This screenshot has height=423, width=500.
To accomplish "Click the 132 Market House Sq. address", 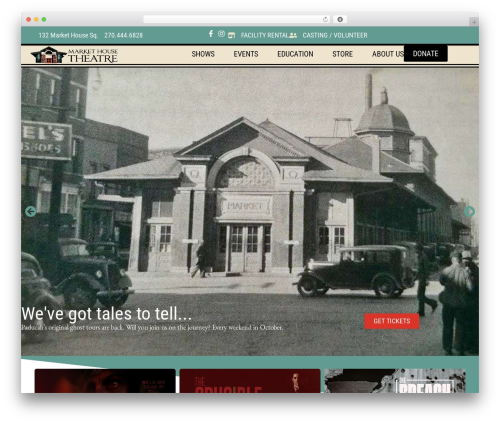I will [x=68, y=35].
